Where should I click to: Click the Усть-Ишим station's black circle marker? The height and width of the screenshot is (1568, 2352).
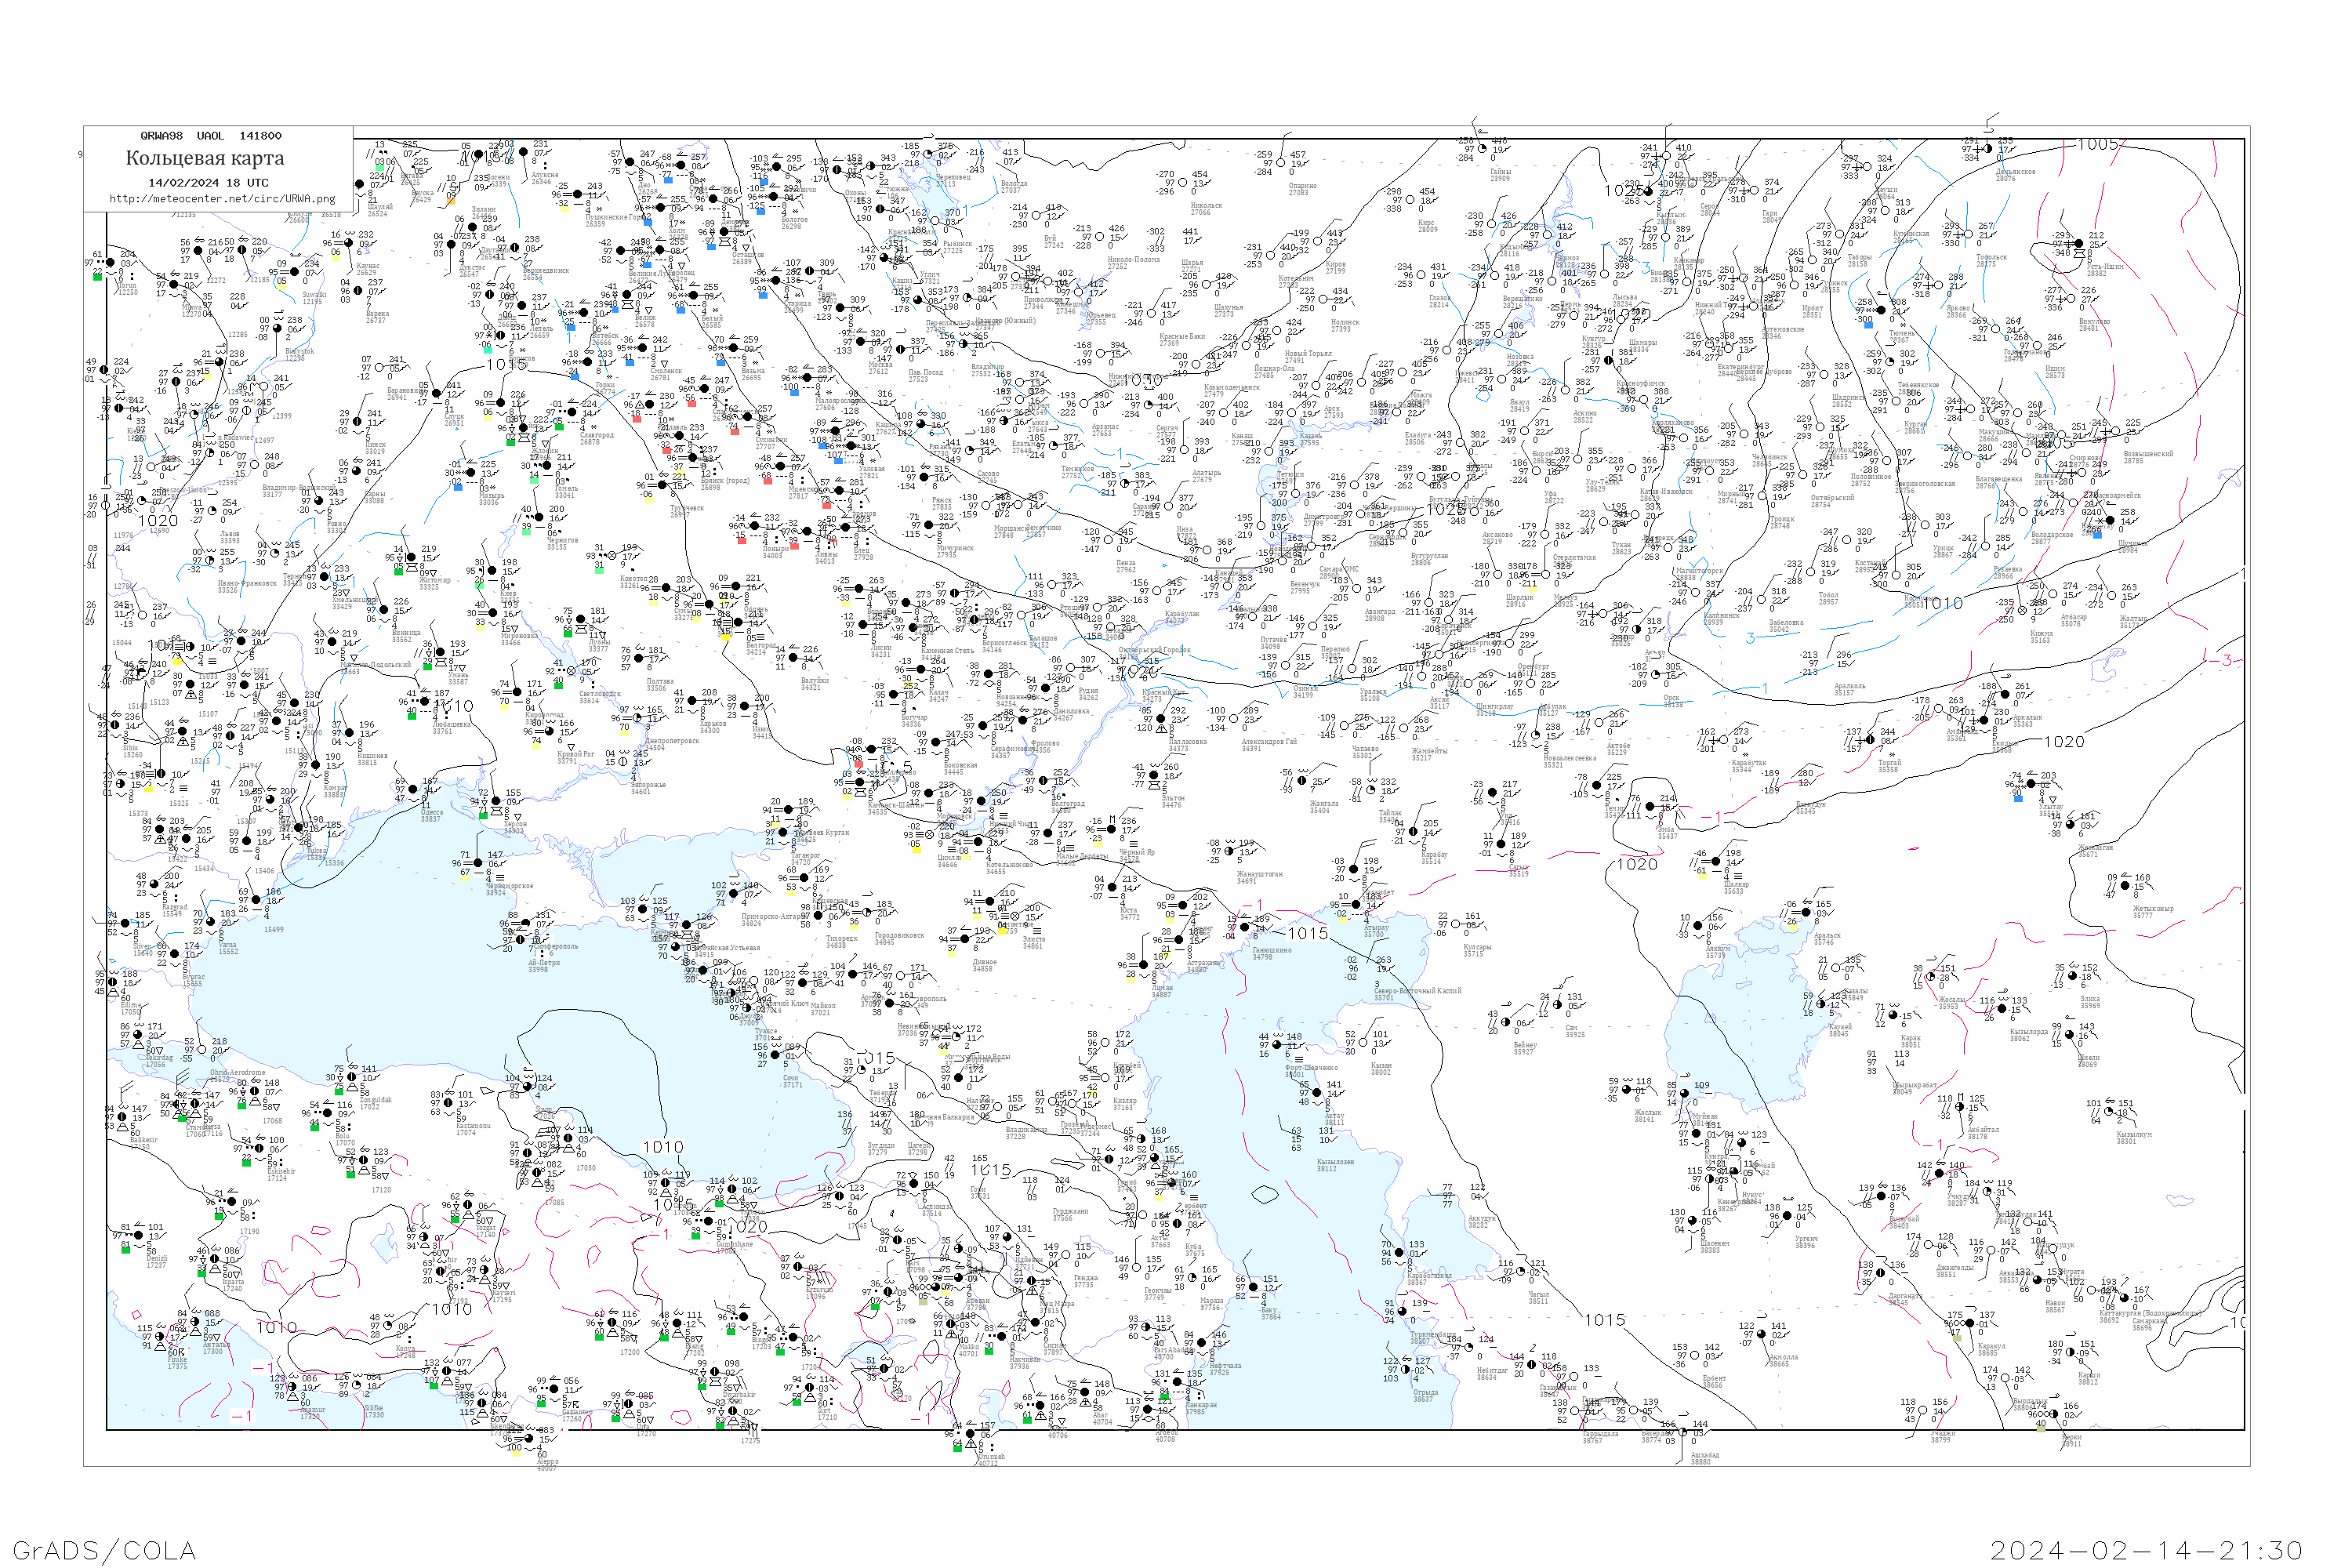coord(2079,244)
